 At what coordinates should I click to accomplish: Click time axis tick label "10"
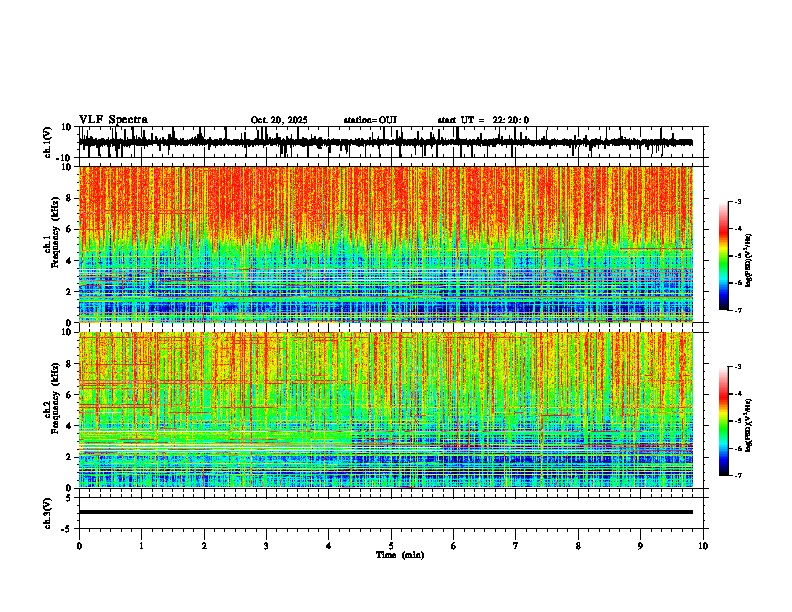(703, 546)
